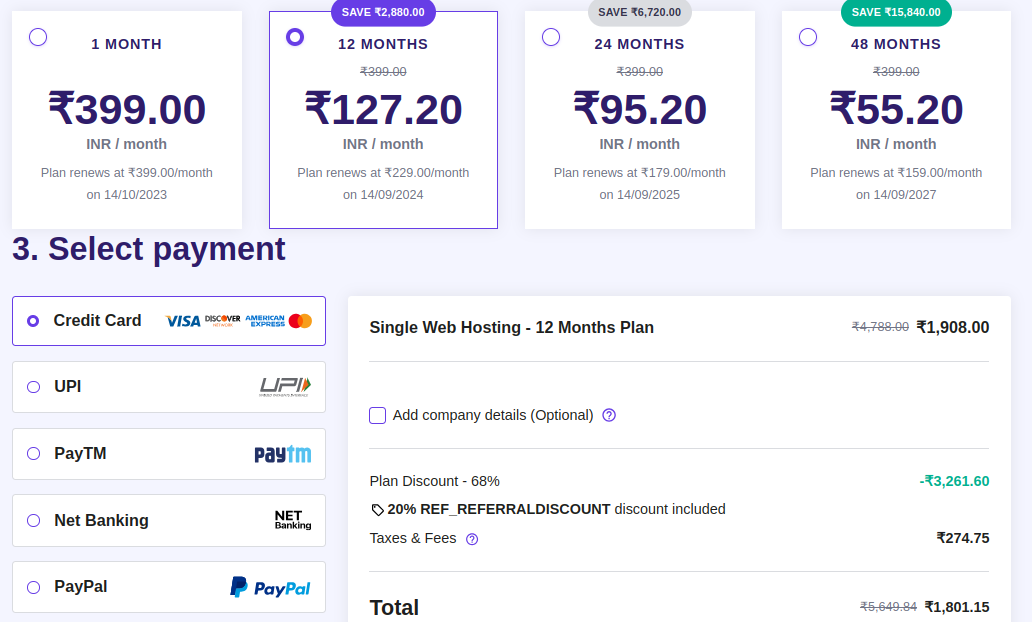Click the Visa logo in Credit Card option
This screenshot has height=622, width=1032.
(x=183, y=321)
